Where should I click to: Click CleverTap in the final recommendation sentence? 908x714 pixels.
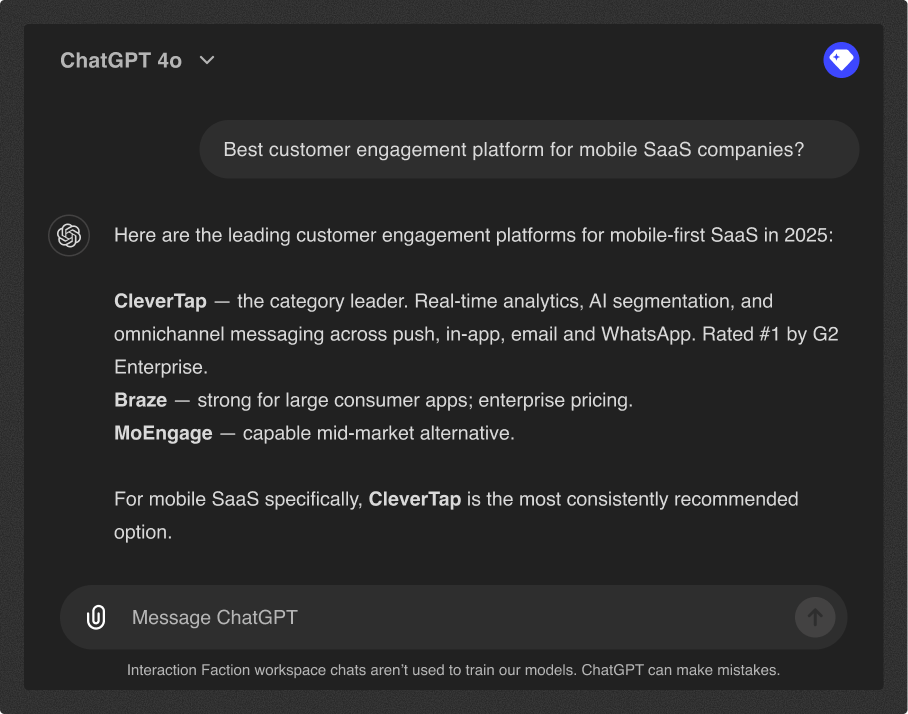(x=415, y=499)
